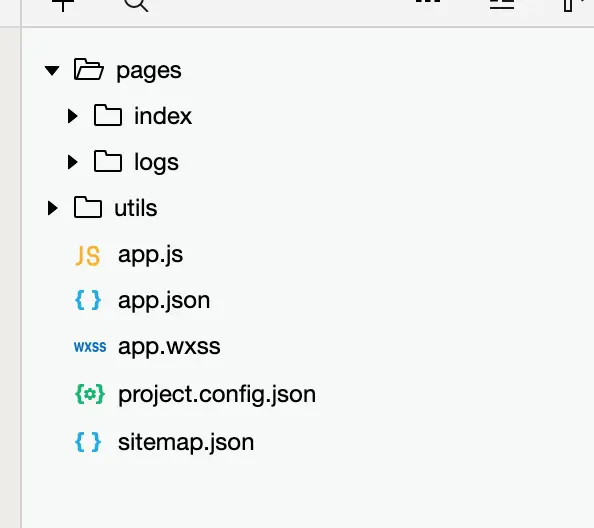Click the utils folder icon
594x528 pixels.
coord(88,207)
